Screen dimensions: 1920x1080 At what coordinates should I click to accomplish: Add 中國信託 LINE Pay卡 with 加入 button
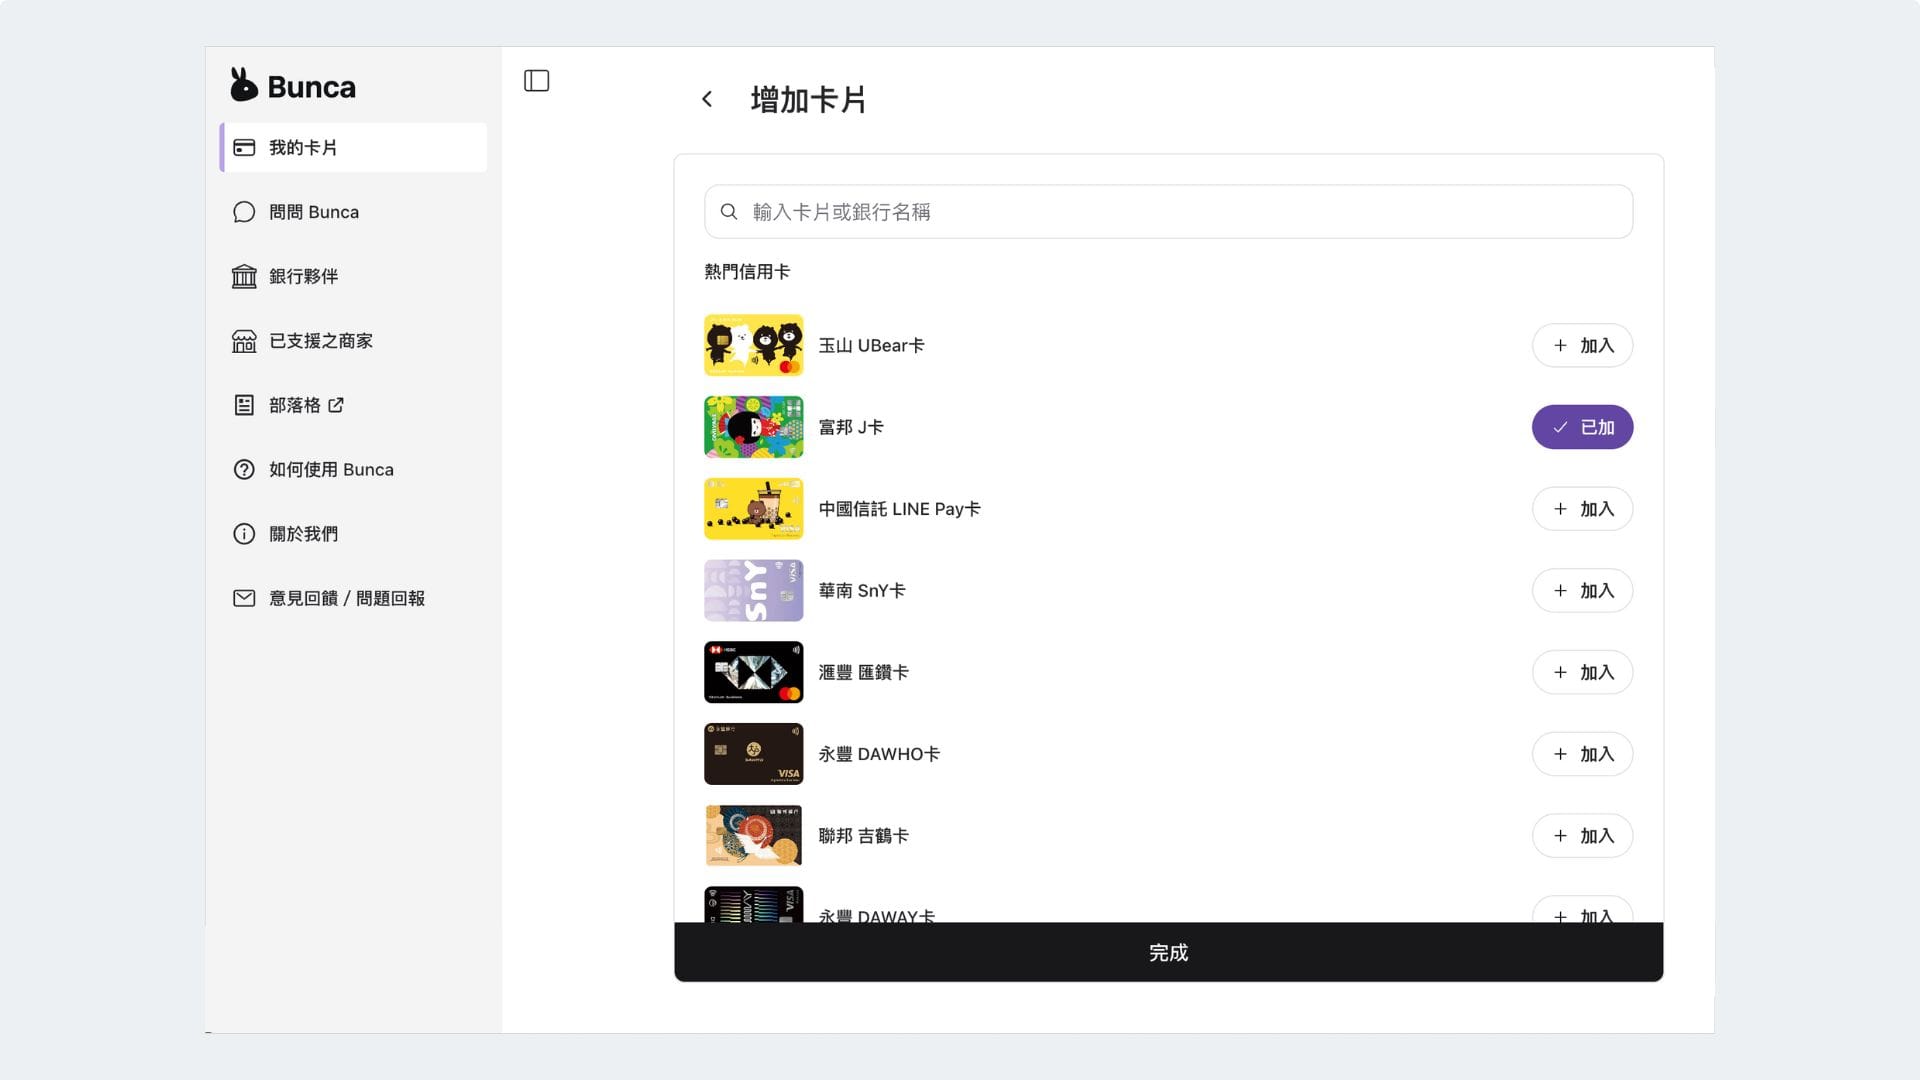[1582, 509]
